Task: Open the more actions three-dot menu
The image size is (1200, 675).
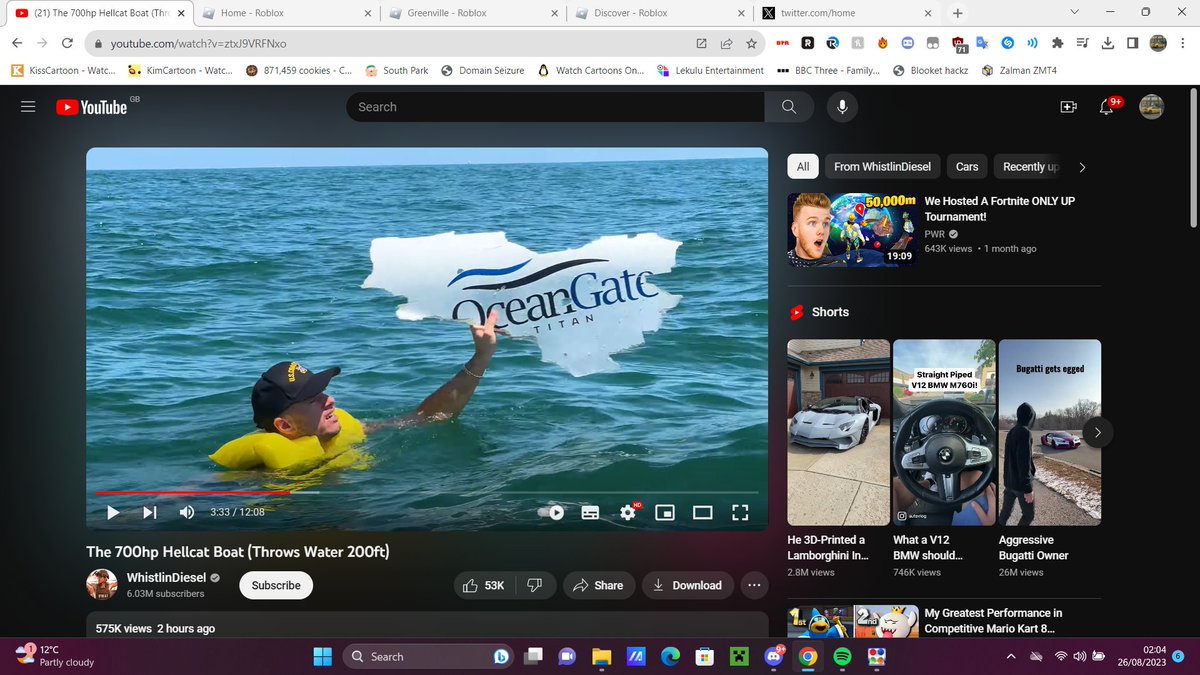Action: pyautogui.click(x=754, y=585)
